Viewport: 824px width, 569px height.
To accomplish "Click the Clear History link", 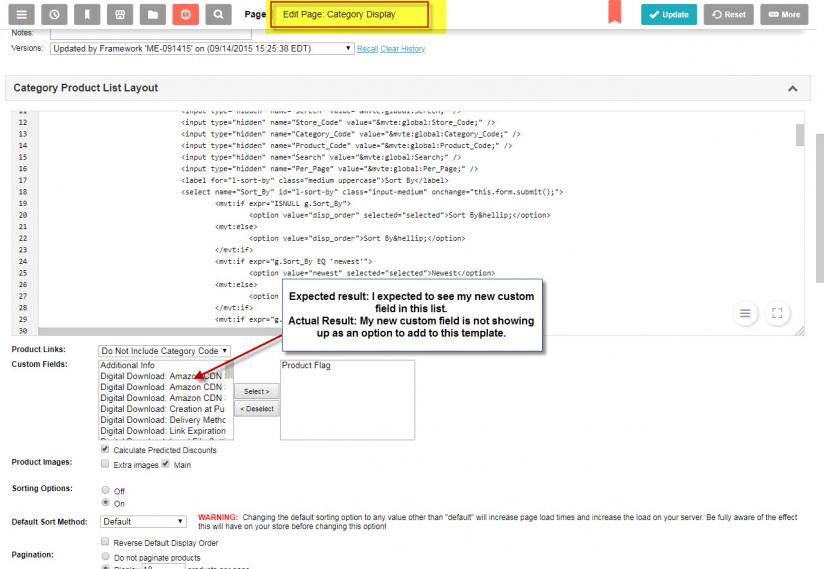I will [402, 49].
